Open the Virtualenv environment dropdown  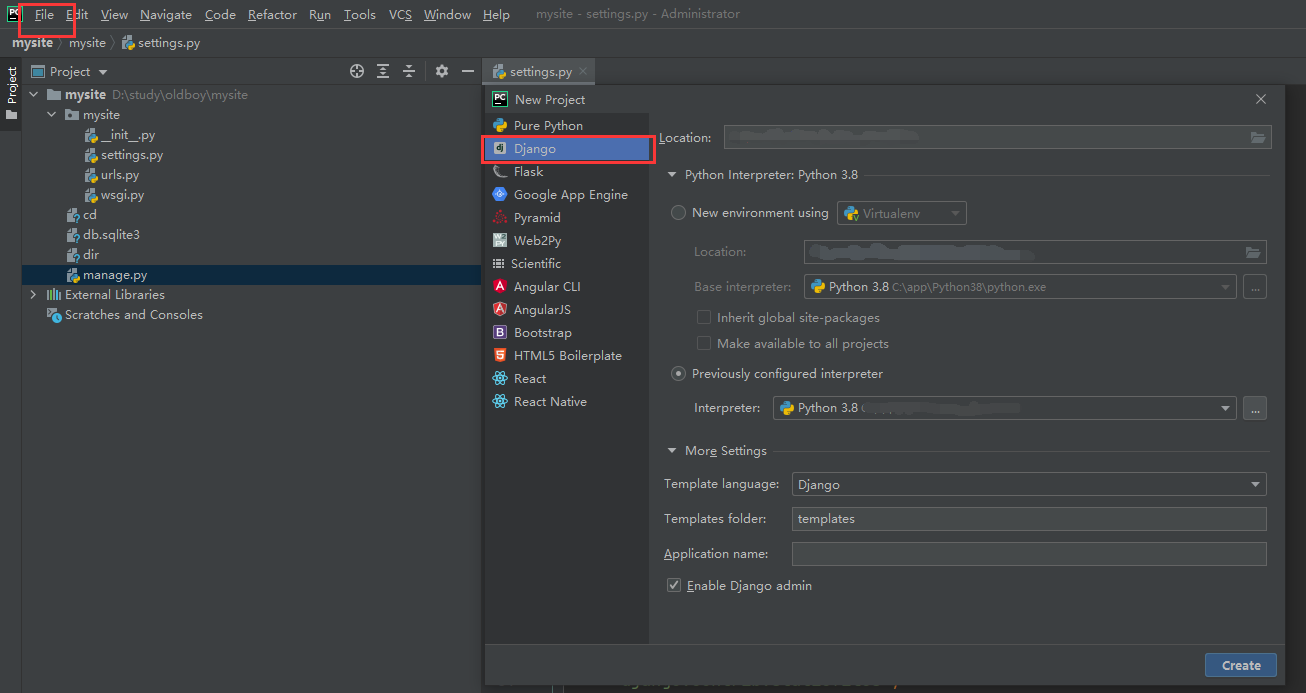902,213
